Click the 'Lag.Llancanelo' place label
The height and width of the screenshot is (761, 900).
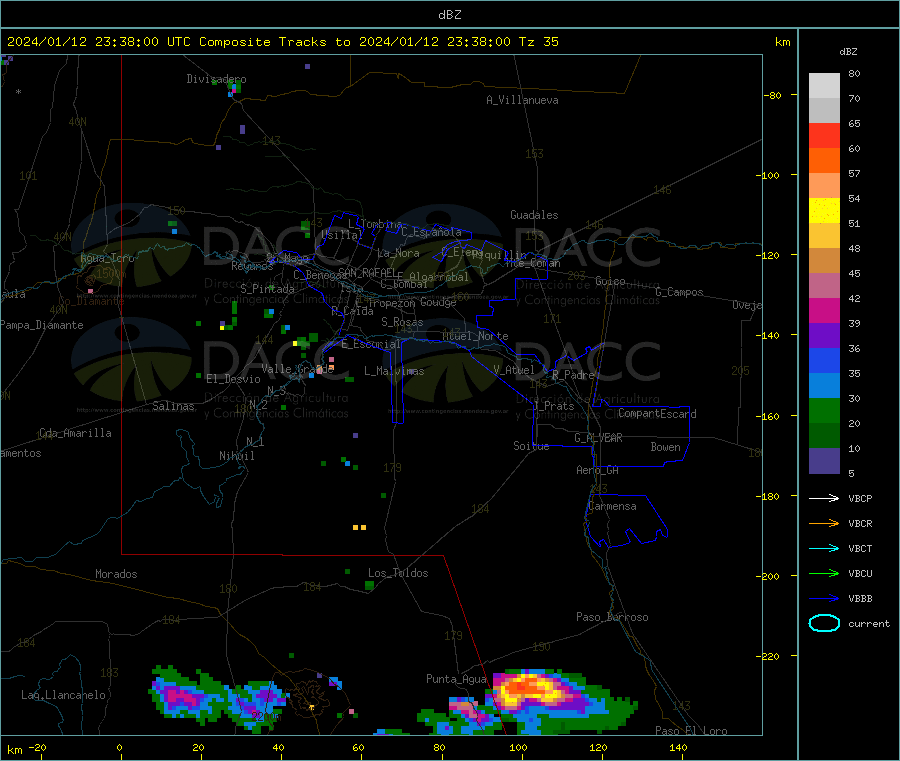point(63,695)
